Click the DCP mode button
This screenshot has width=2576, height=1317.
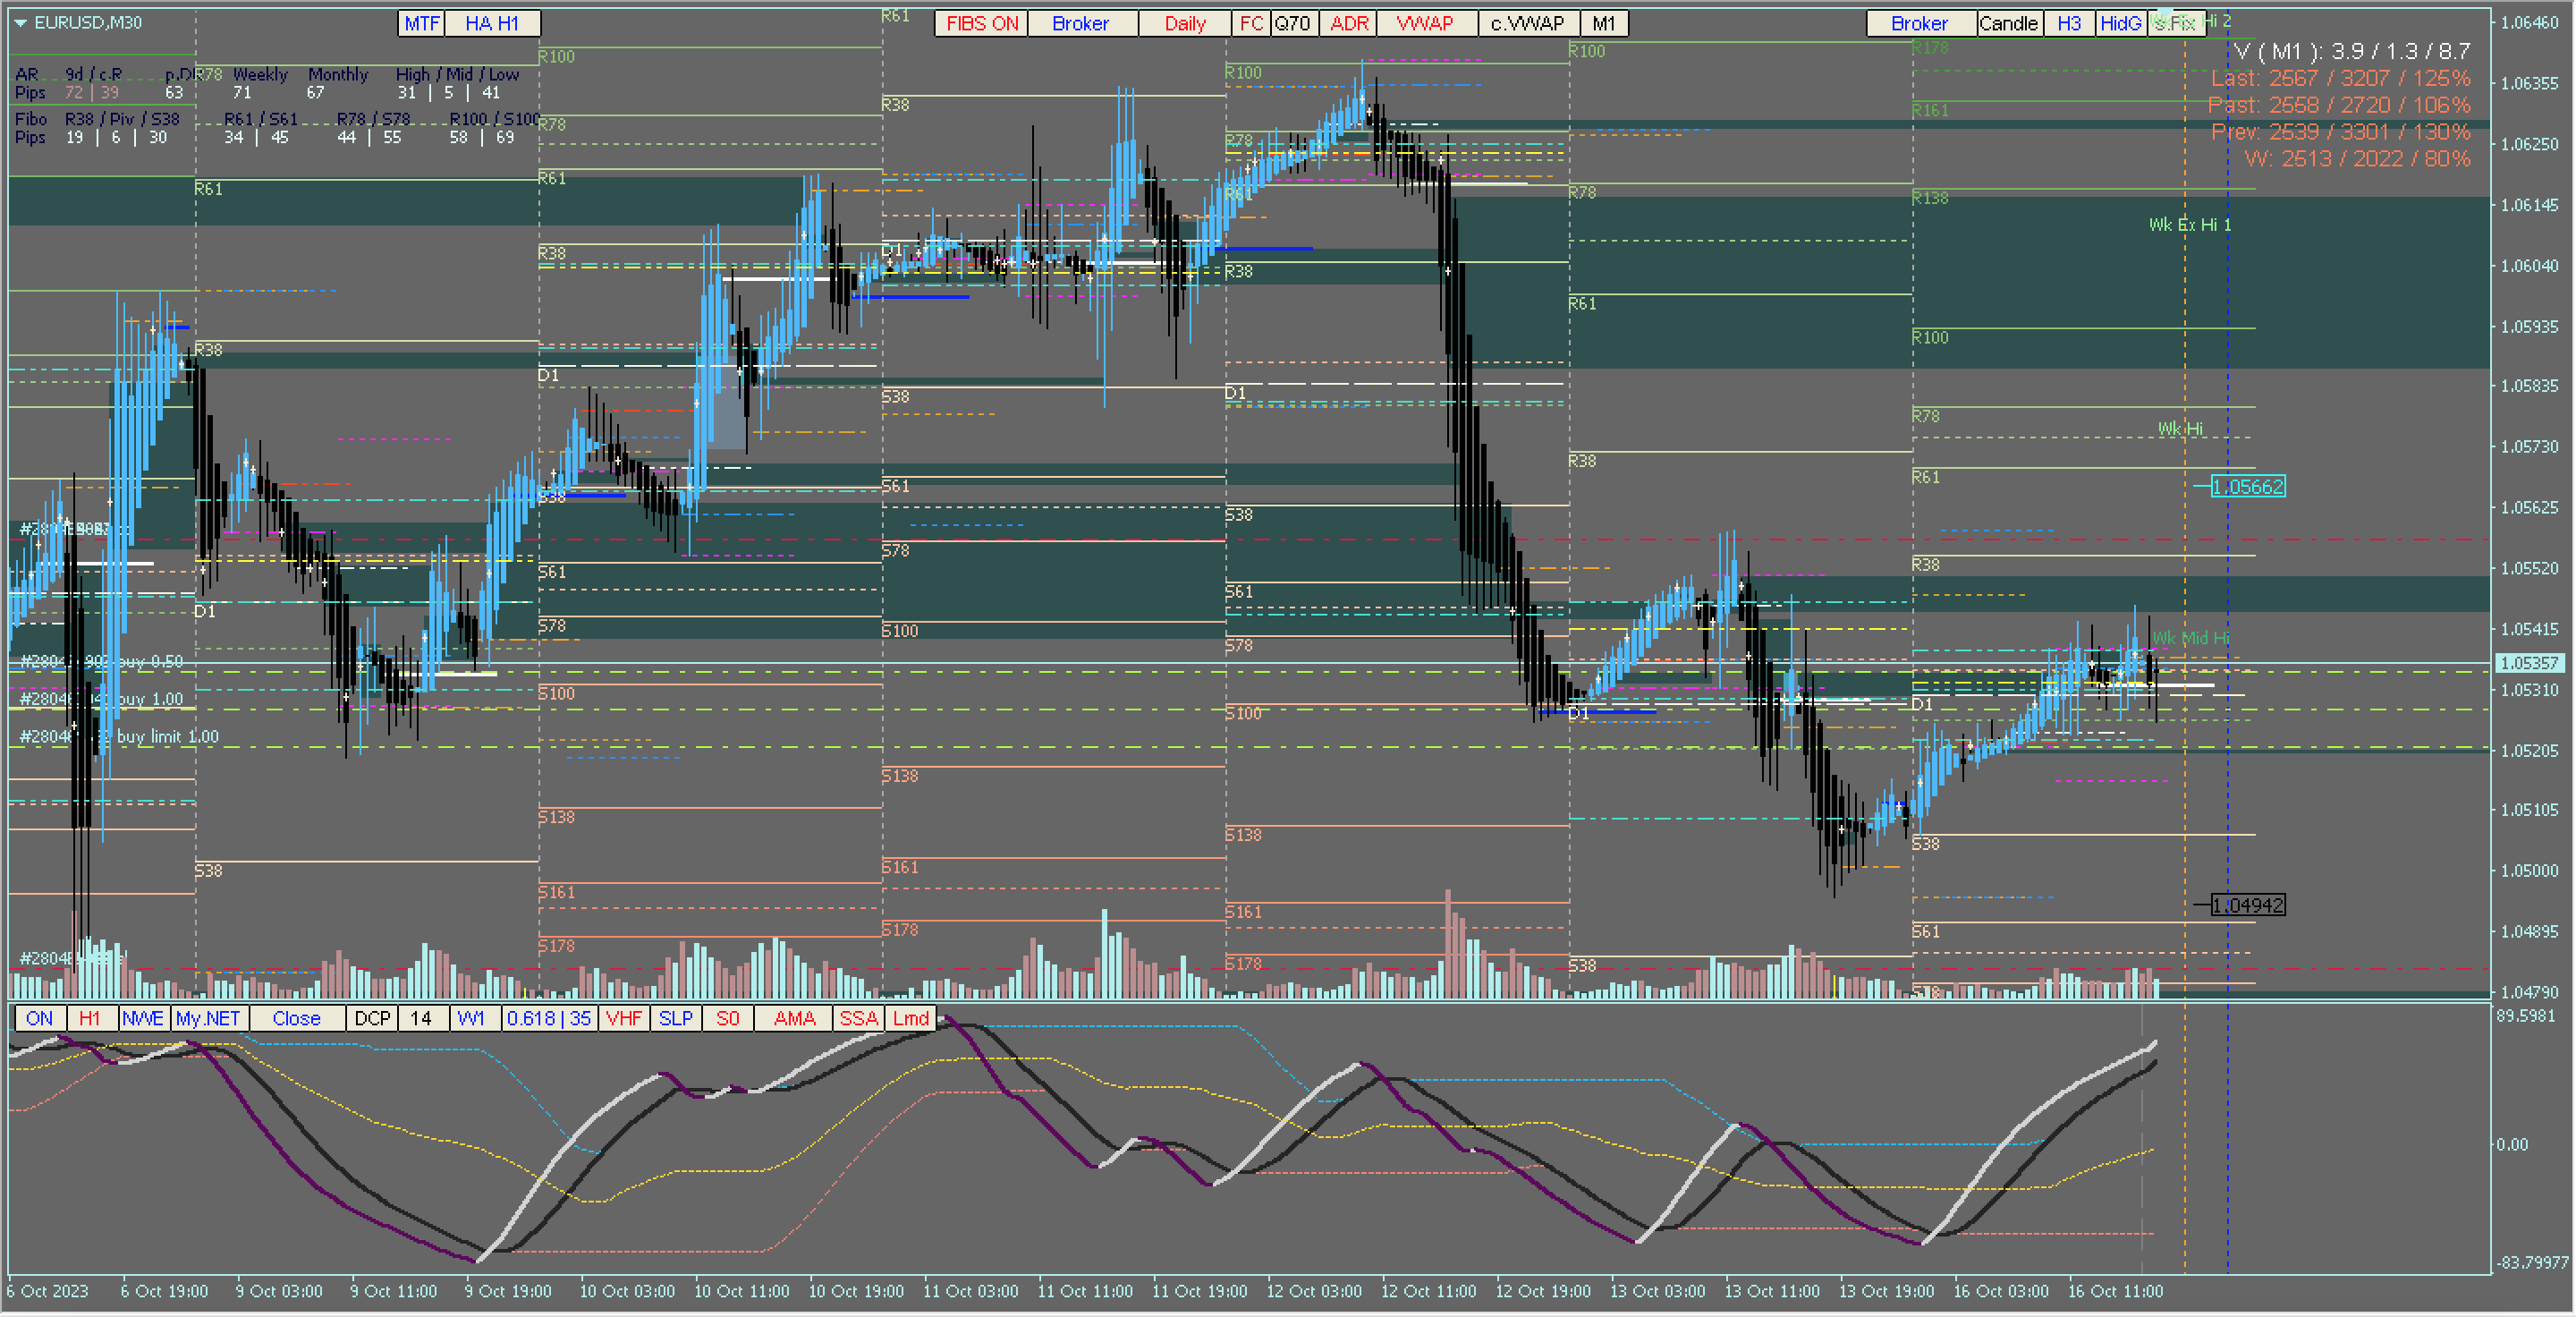pos(372,1018)
